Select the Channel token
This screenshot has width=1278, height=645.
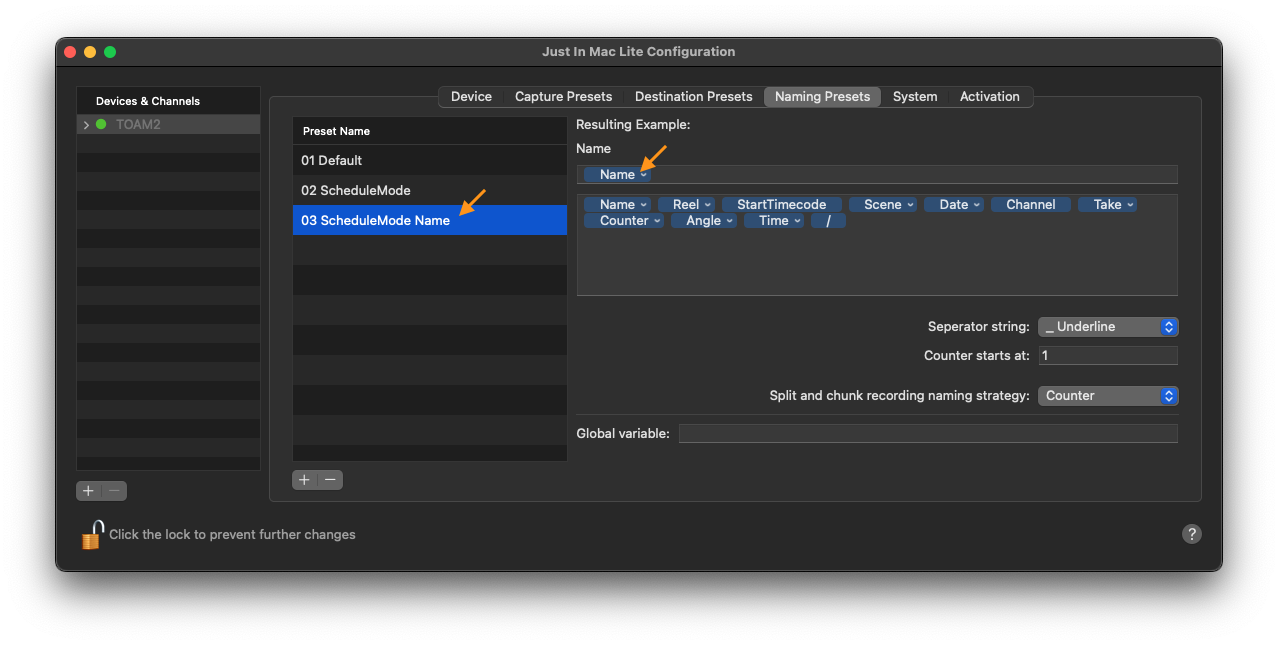point(1031,204)
